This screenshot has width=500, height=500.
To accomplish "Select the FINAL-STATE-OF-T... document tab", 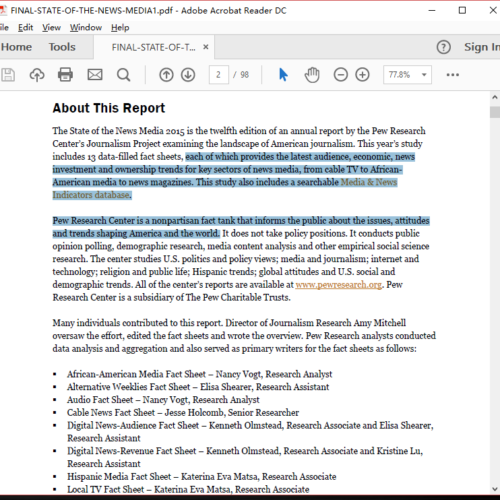I will click(154, 47).
